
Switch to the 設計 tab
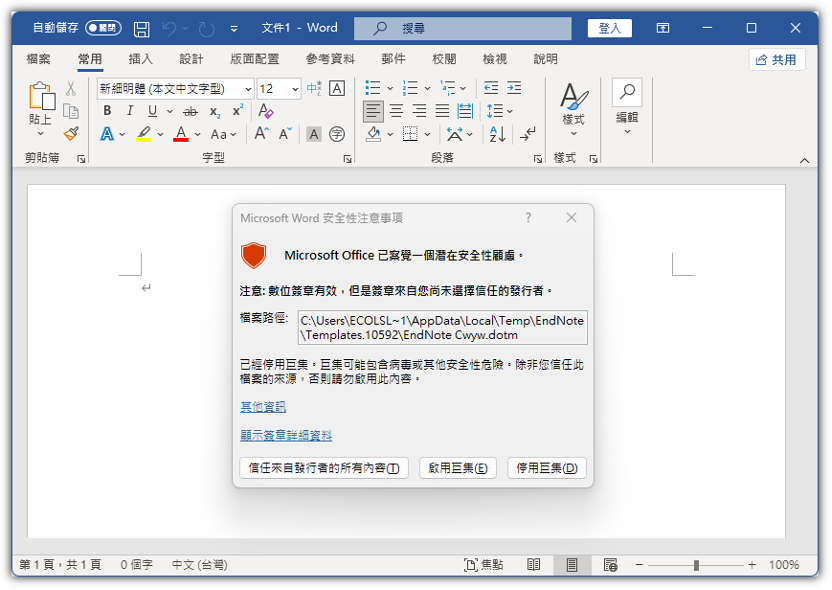pos(191,59)
